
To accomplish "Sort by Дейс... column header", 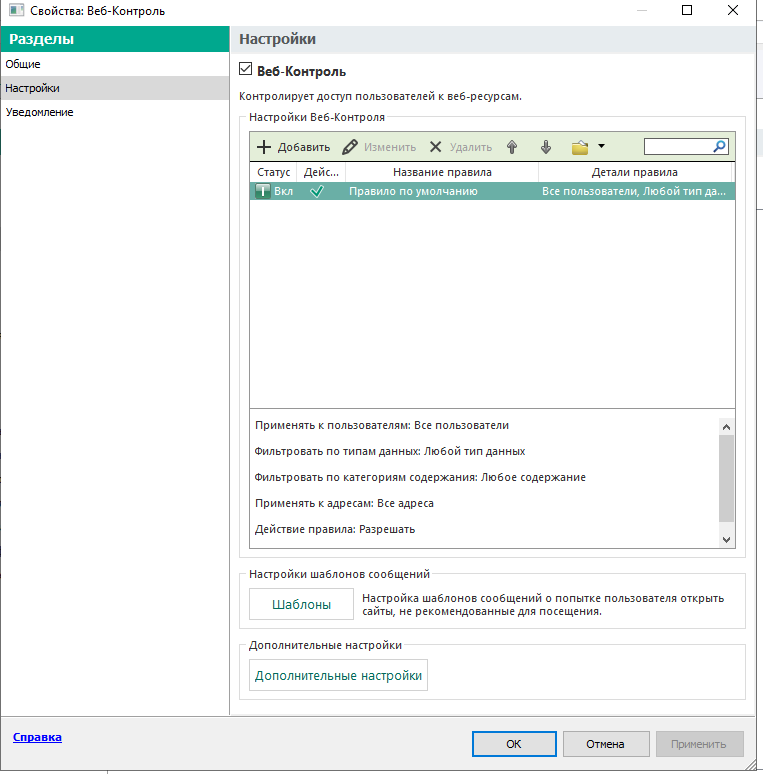I will pos(321,172).
